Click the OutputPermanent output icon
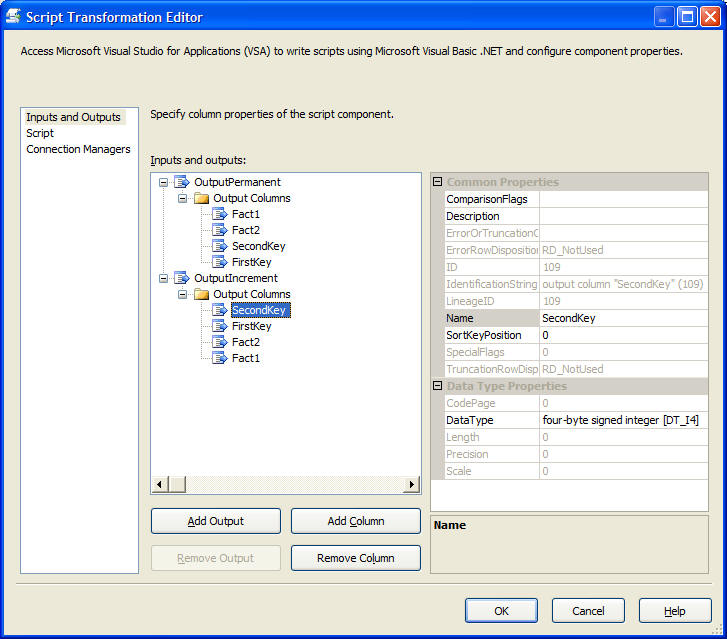This screenshot has width=727, height=639. [182, 182]
